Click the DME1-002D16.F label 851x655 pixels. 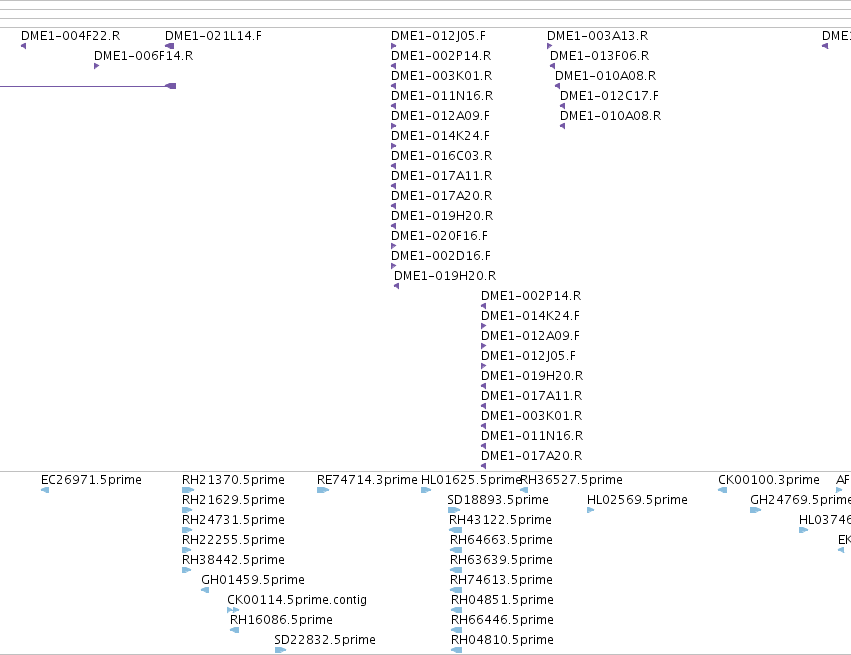(x=441, y=256)
